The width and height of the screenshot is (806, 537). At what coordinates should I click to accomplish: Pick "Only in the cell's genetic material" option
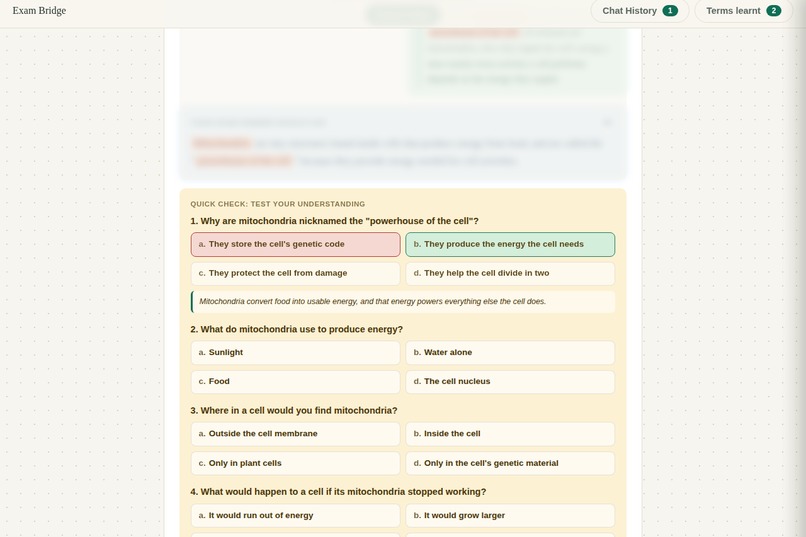(510, 464)
